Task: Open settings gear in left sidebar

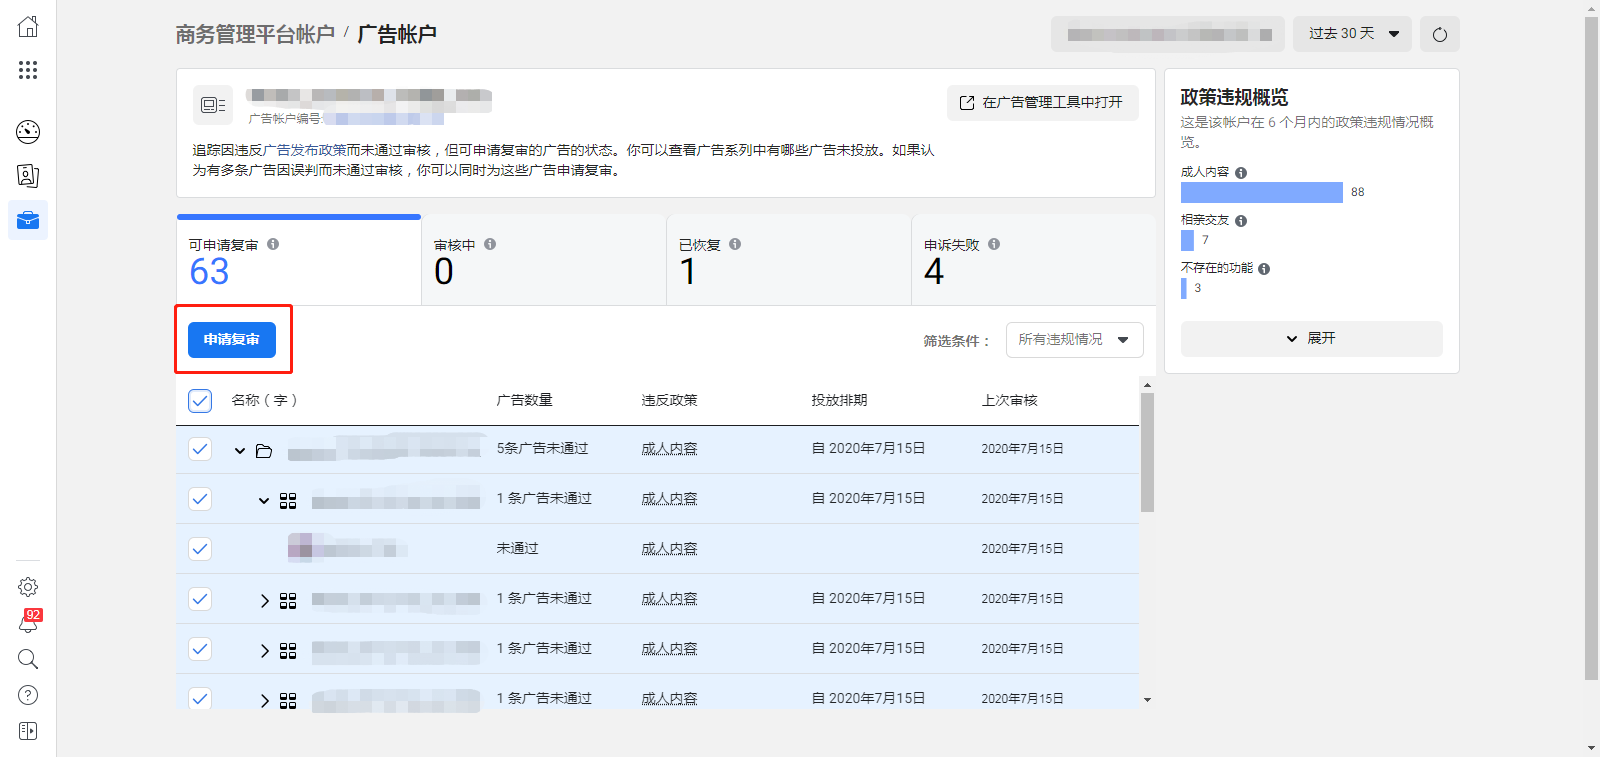Action: [28, 587]
